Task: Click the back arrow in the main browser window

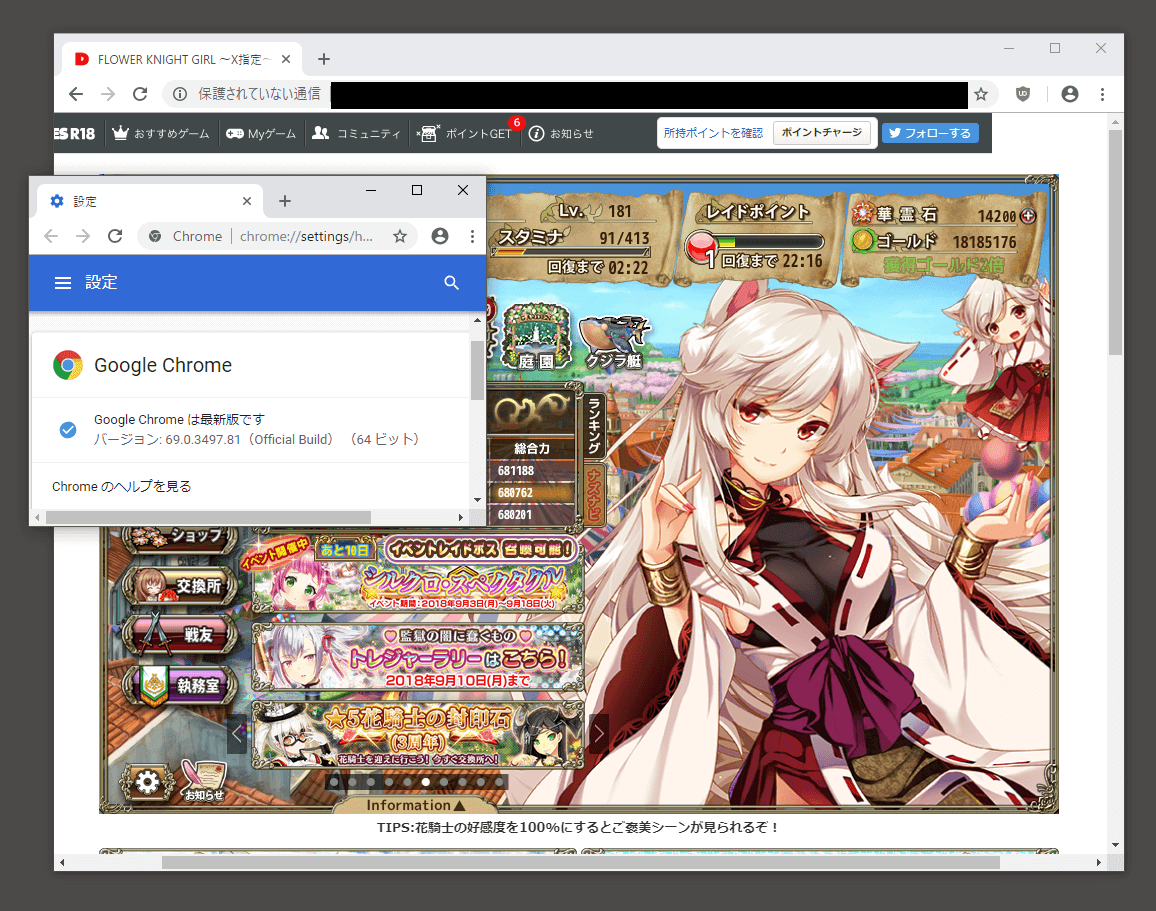Action: tap(76, 94)
